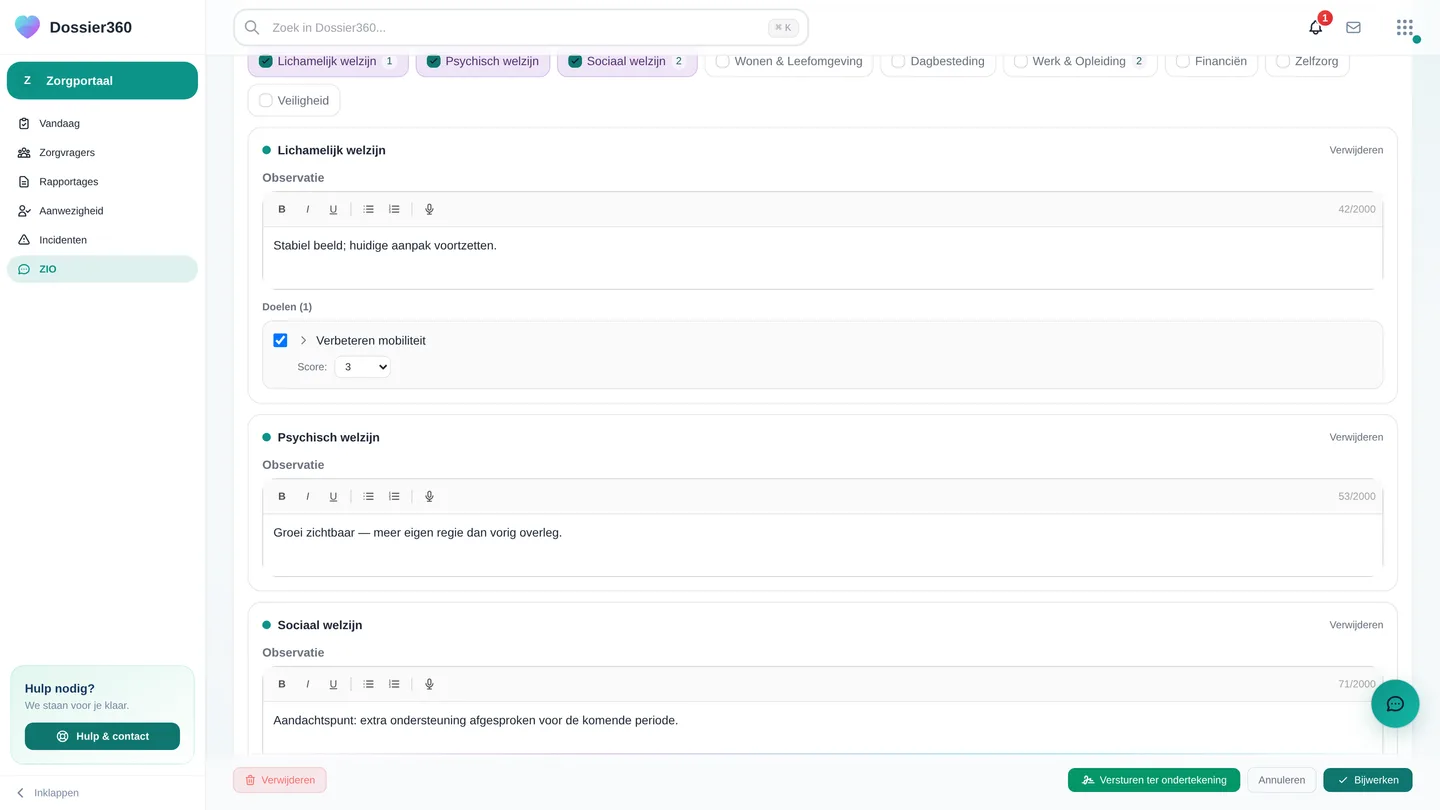The height and width of the screenshot is (810, 1440).
Task: Click Bold in Psychisch welzijn editor
Action: pyautogui.click(x=282, y=496)
